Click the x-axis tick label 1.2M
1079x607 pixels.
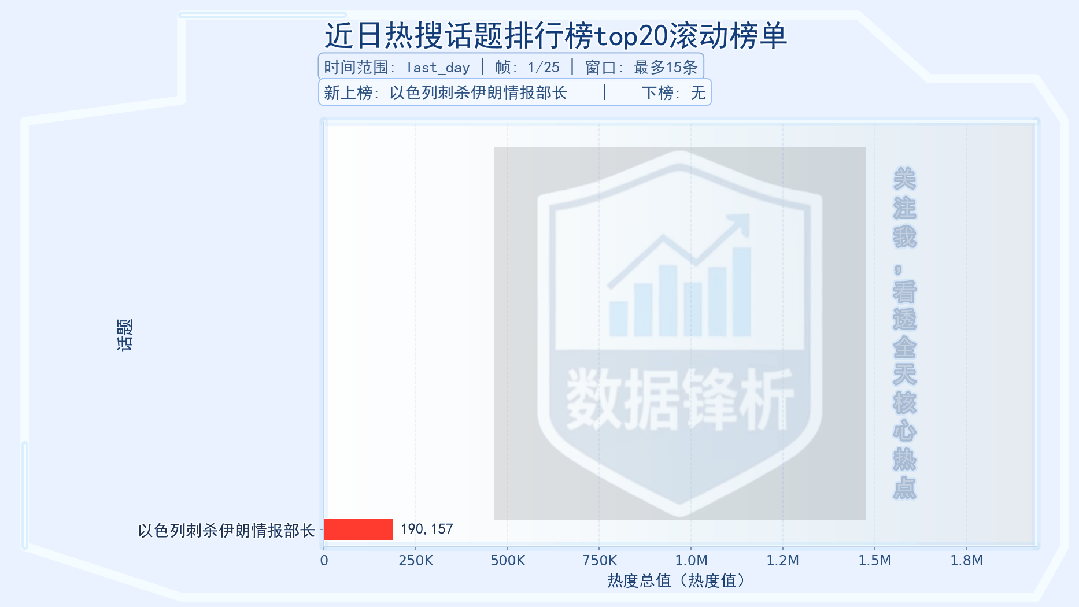(x=783, y=560)
